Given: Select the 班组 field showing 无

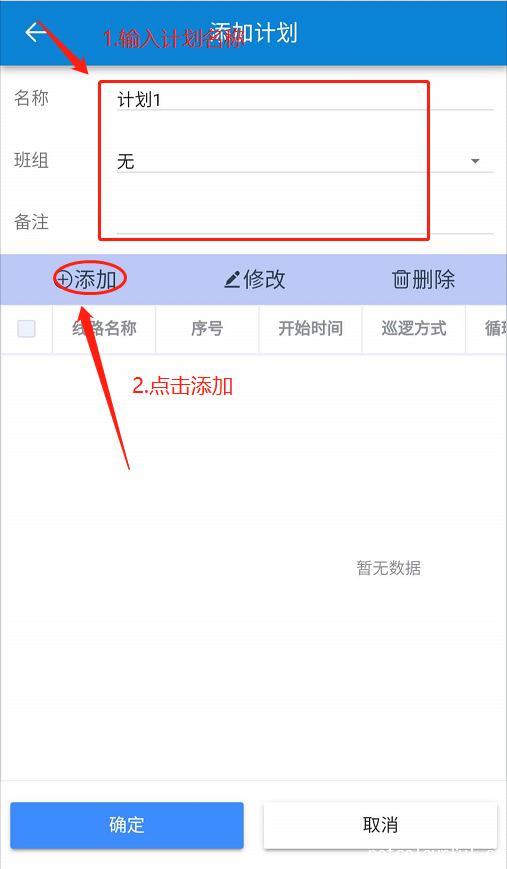Looking at the screenshot, I should pos(305,161).
